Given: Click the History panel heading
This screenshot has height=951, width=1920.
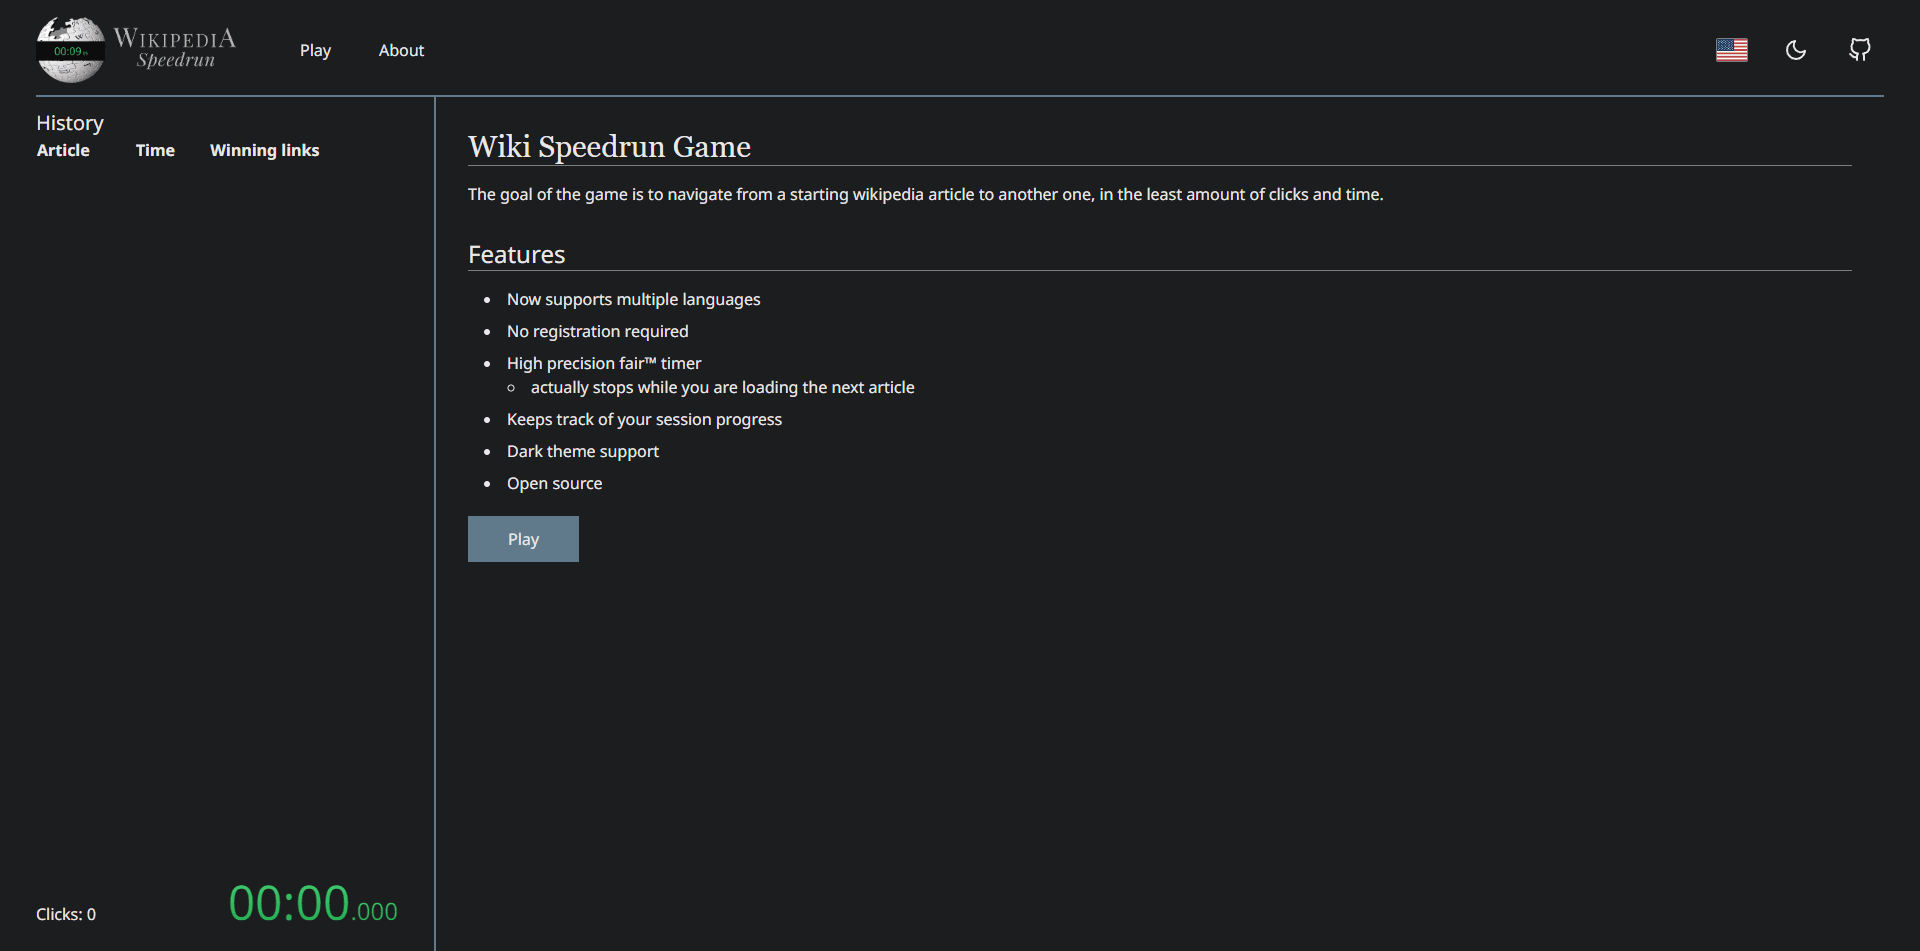Looking at the screenshot, I should tap(70, 123).
